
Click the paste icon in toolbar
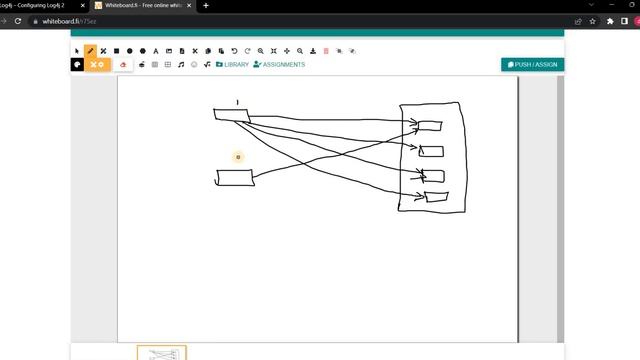click(221, 51)
